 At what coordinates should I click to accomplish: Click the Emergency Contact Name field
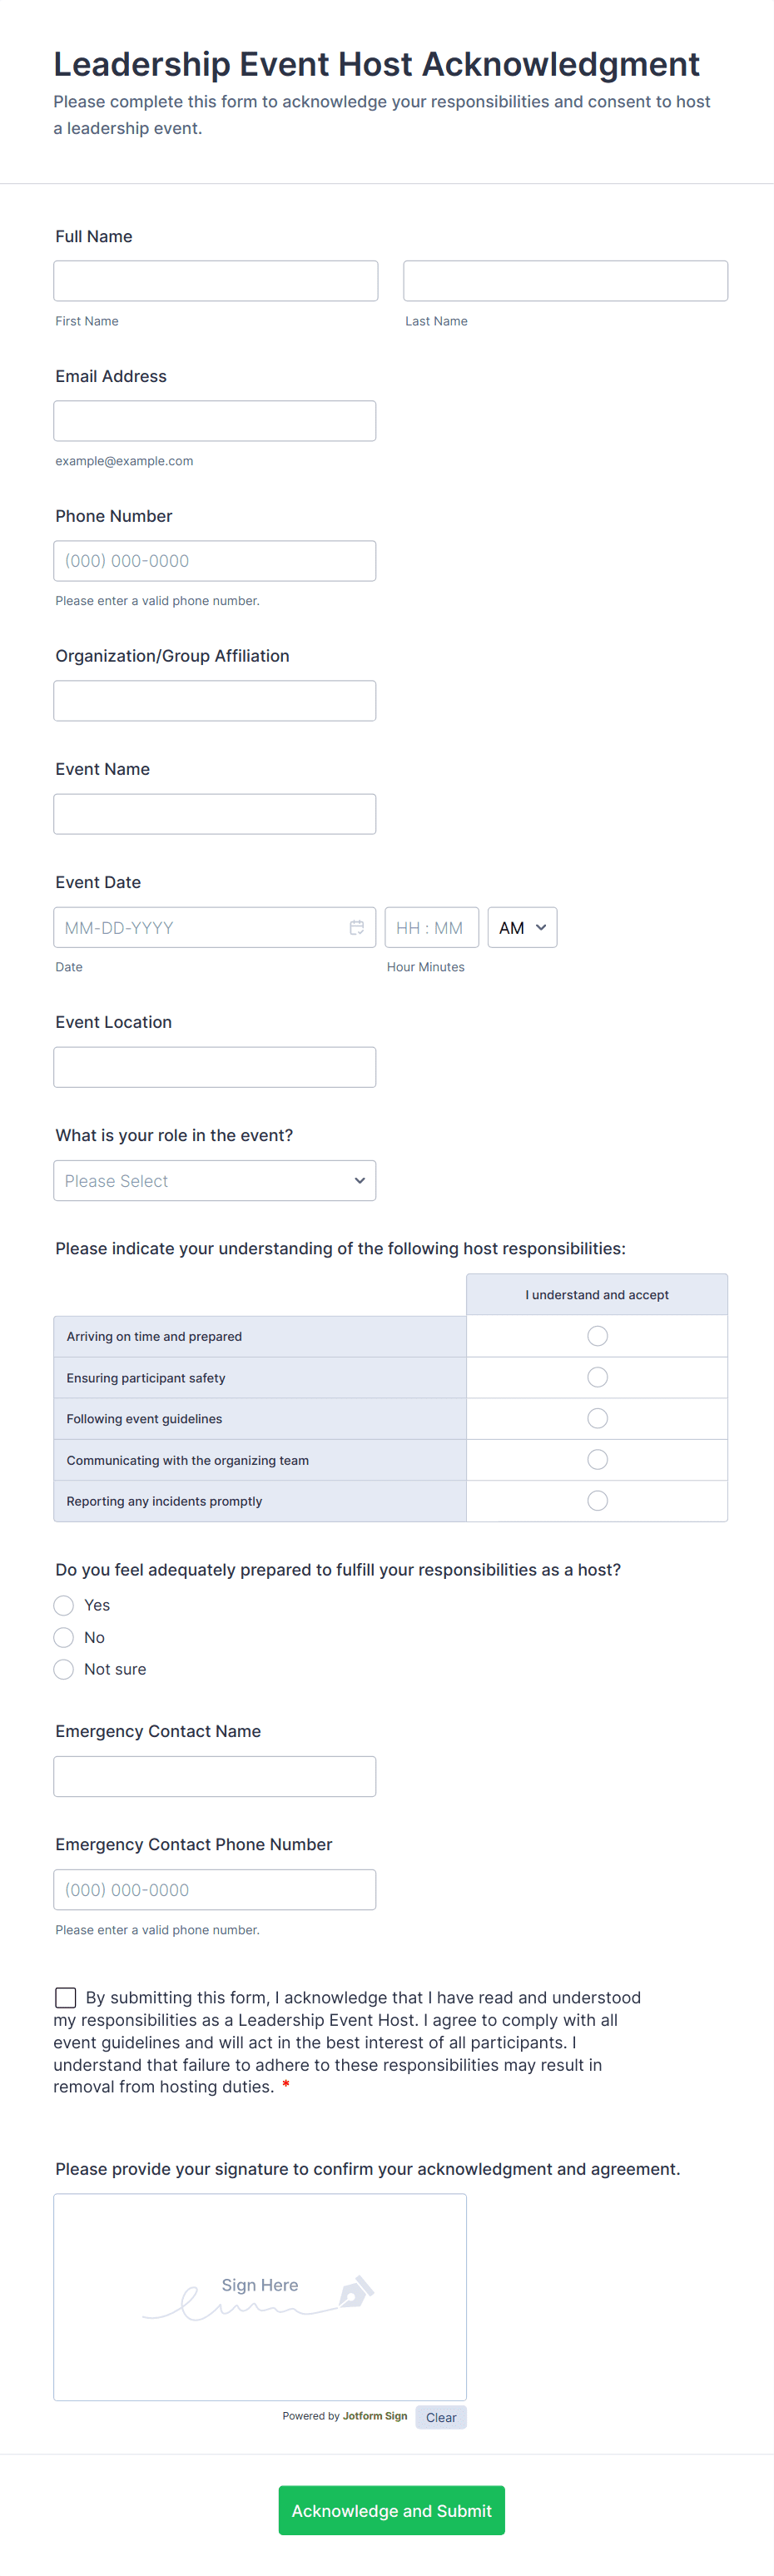click(214, 1776)
